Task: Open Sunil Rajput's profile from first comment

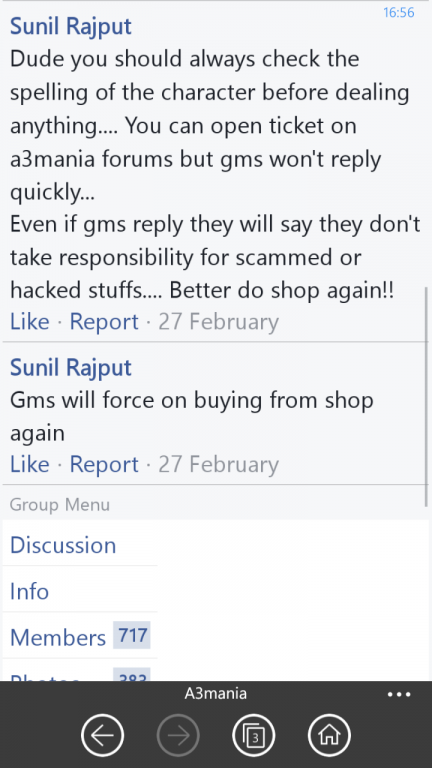Action: click(71, 26)
